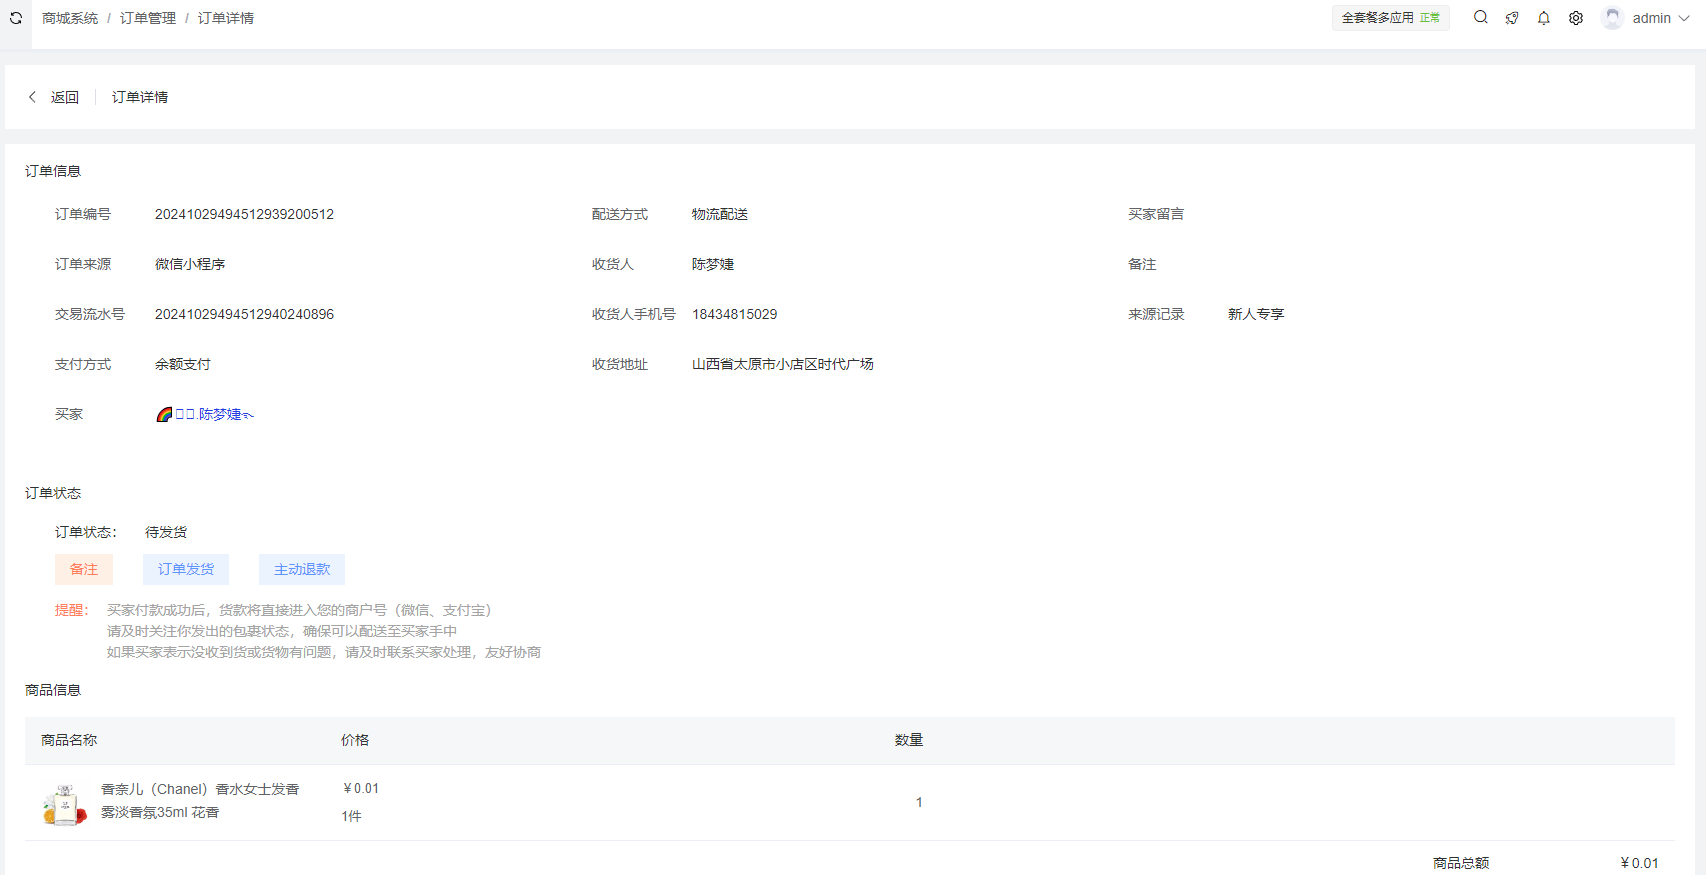Expand the admin account dropdown arrow
Screen dimensions: 1706x875
coord(1684,18)
